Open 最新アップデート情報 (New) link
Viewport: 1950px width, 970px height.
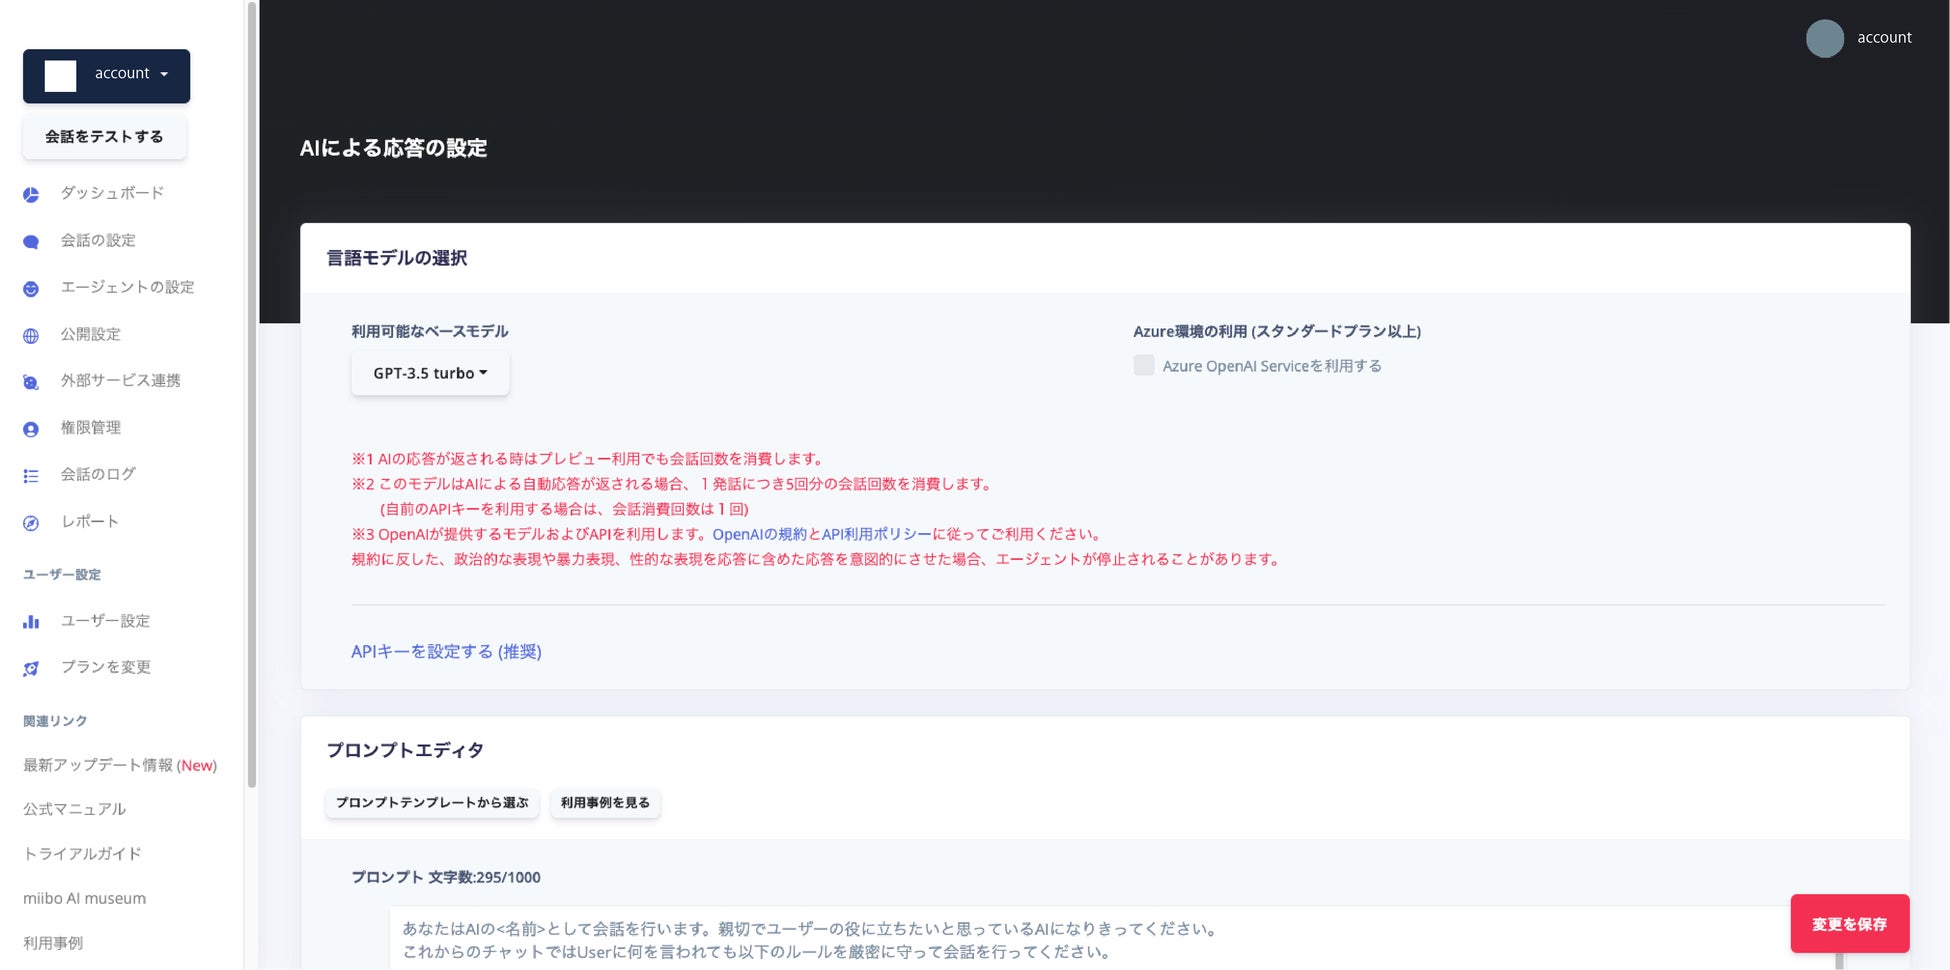120,765
